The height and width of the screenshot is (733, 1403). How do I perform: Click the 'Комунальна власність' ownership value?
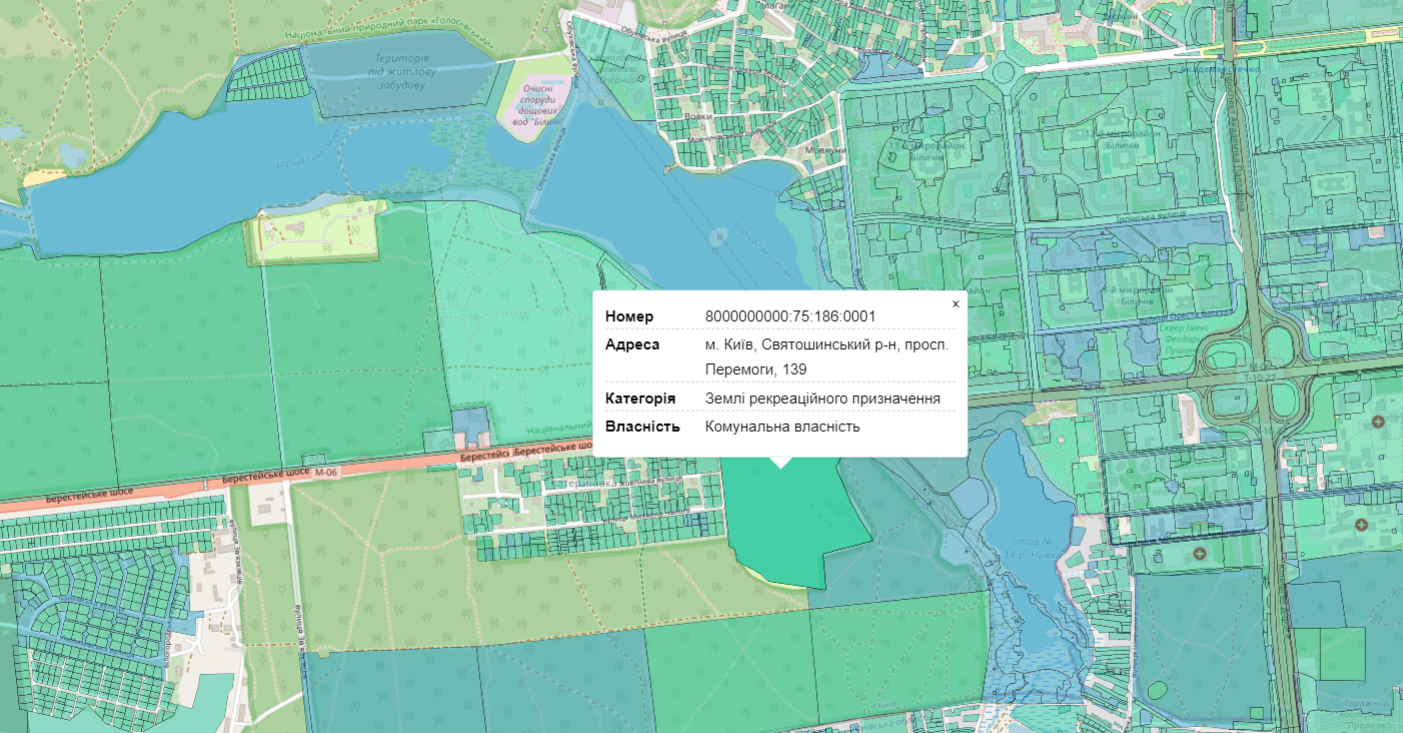pos(782,427)
